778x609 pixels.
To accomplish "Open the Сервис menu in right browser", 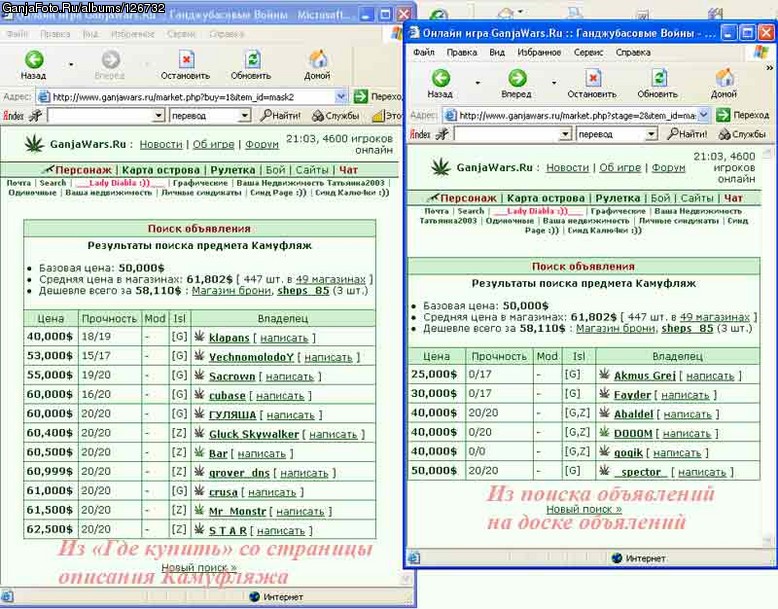I will [x=588, y=52].
